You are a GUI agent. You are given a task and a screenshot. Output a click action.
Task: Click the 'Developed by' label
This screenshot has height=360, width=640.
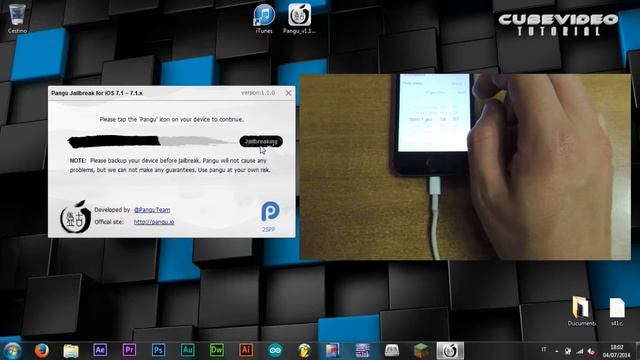tap(112, 210)
